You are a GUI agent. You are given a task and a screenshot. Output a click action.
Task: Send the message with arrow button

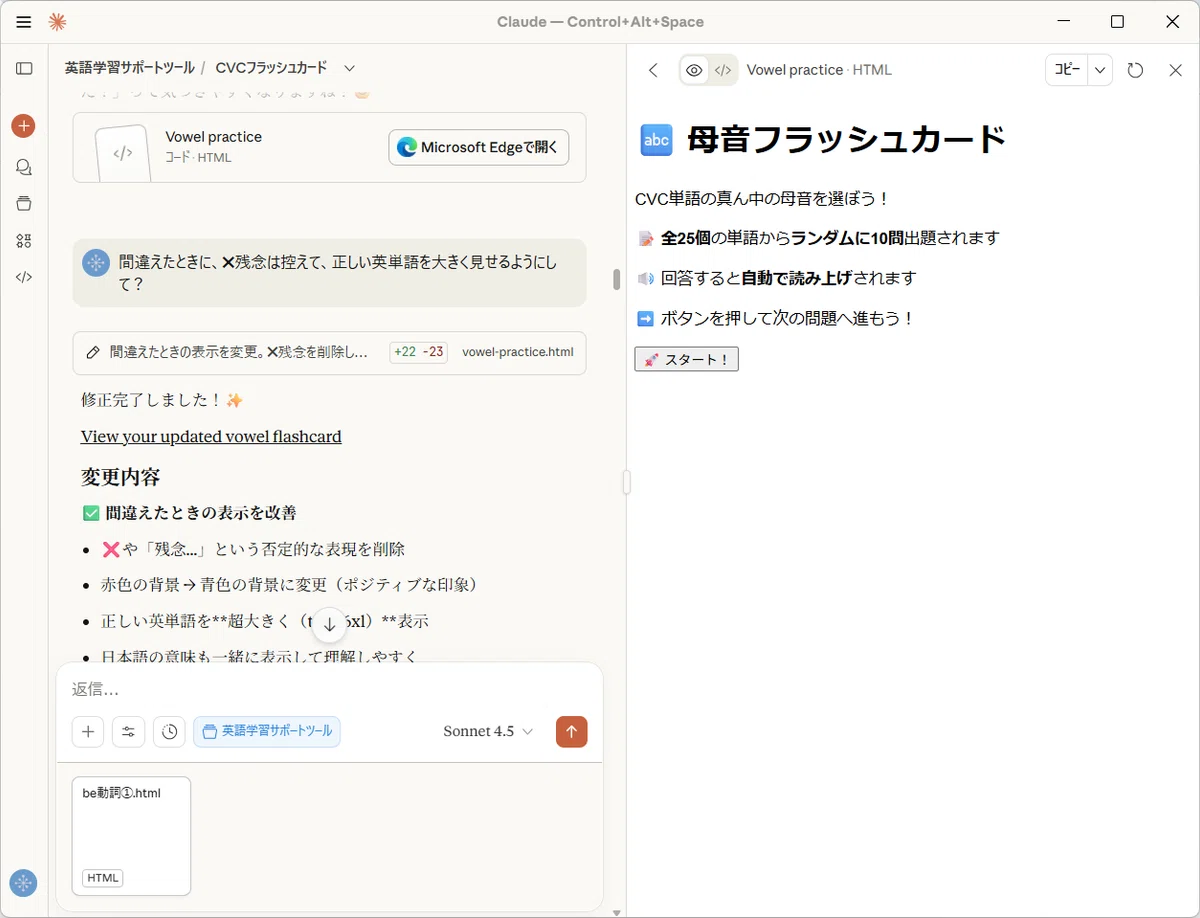pyautogui.click(x=571, y=731)
